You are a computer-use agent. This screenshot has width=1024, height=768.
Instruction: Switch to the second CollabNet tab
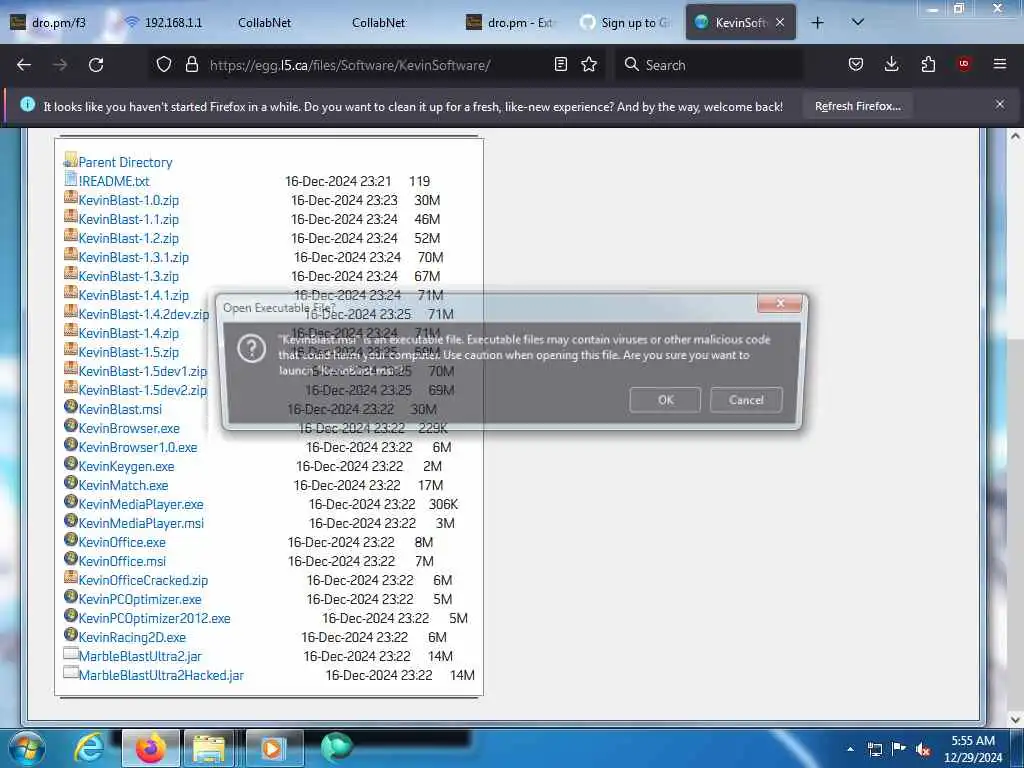coord(379,23)
